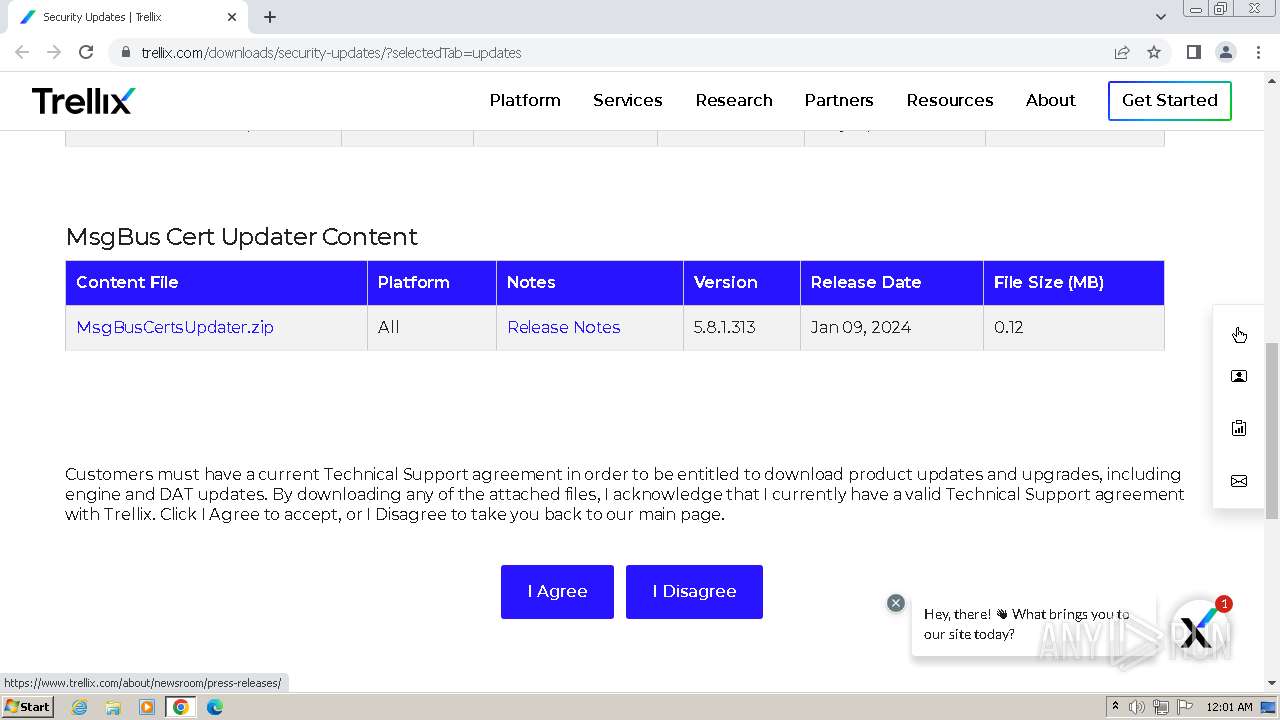1280x720 pixels.
Task: Switch to Chrome in the taskbar
Action: tap(181, 707)
